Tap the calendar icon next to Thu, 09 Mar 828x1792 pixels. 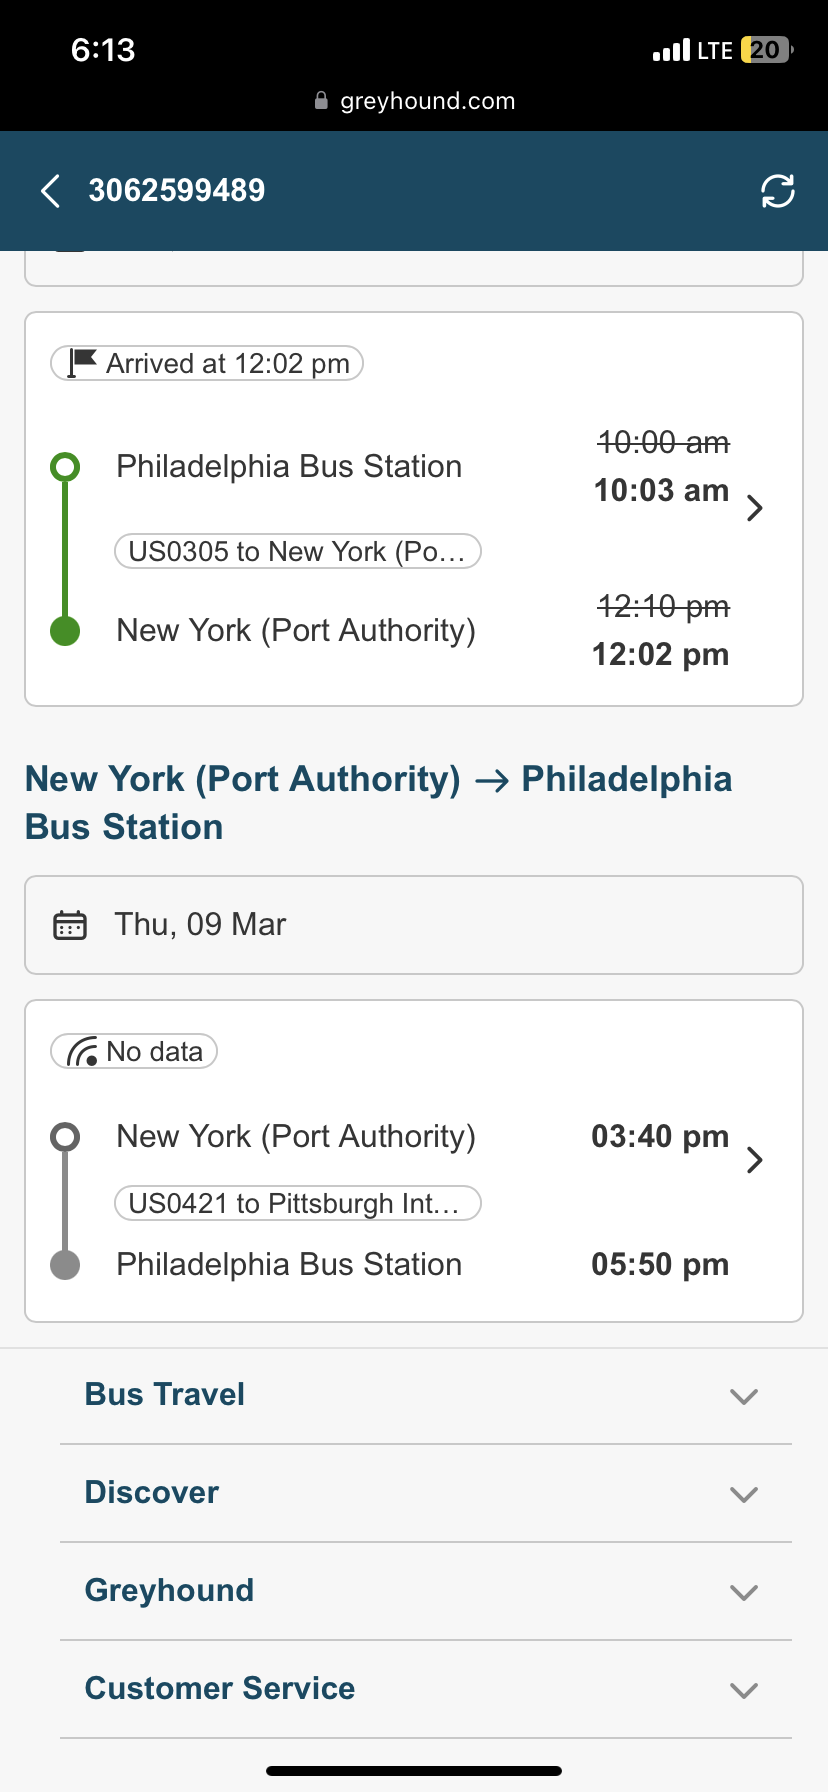[70, 925]
